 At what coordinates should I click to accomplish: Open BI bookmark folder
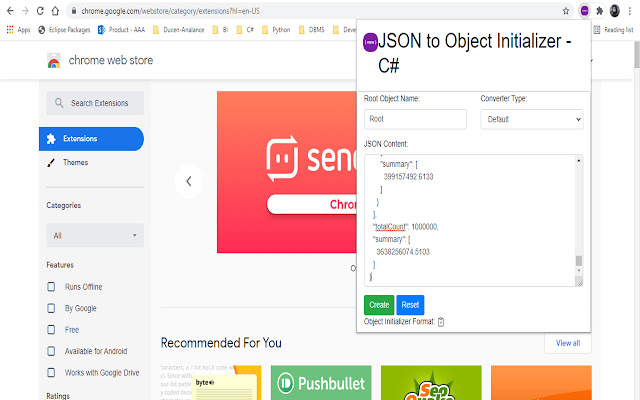[x=220, y=30]
